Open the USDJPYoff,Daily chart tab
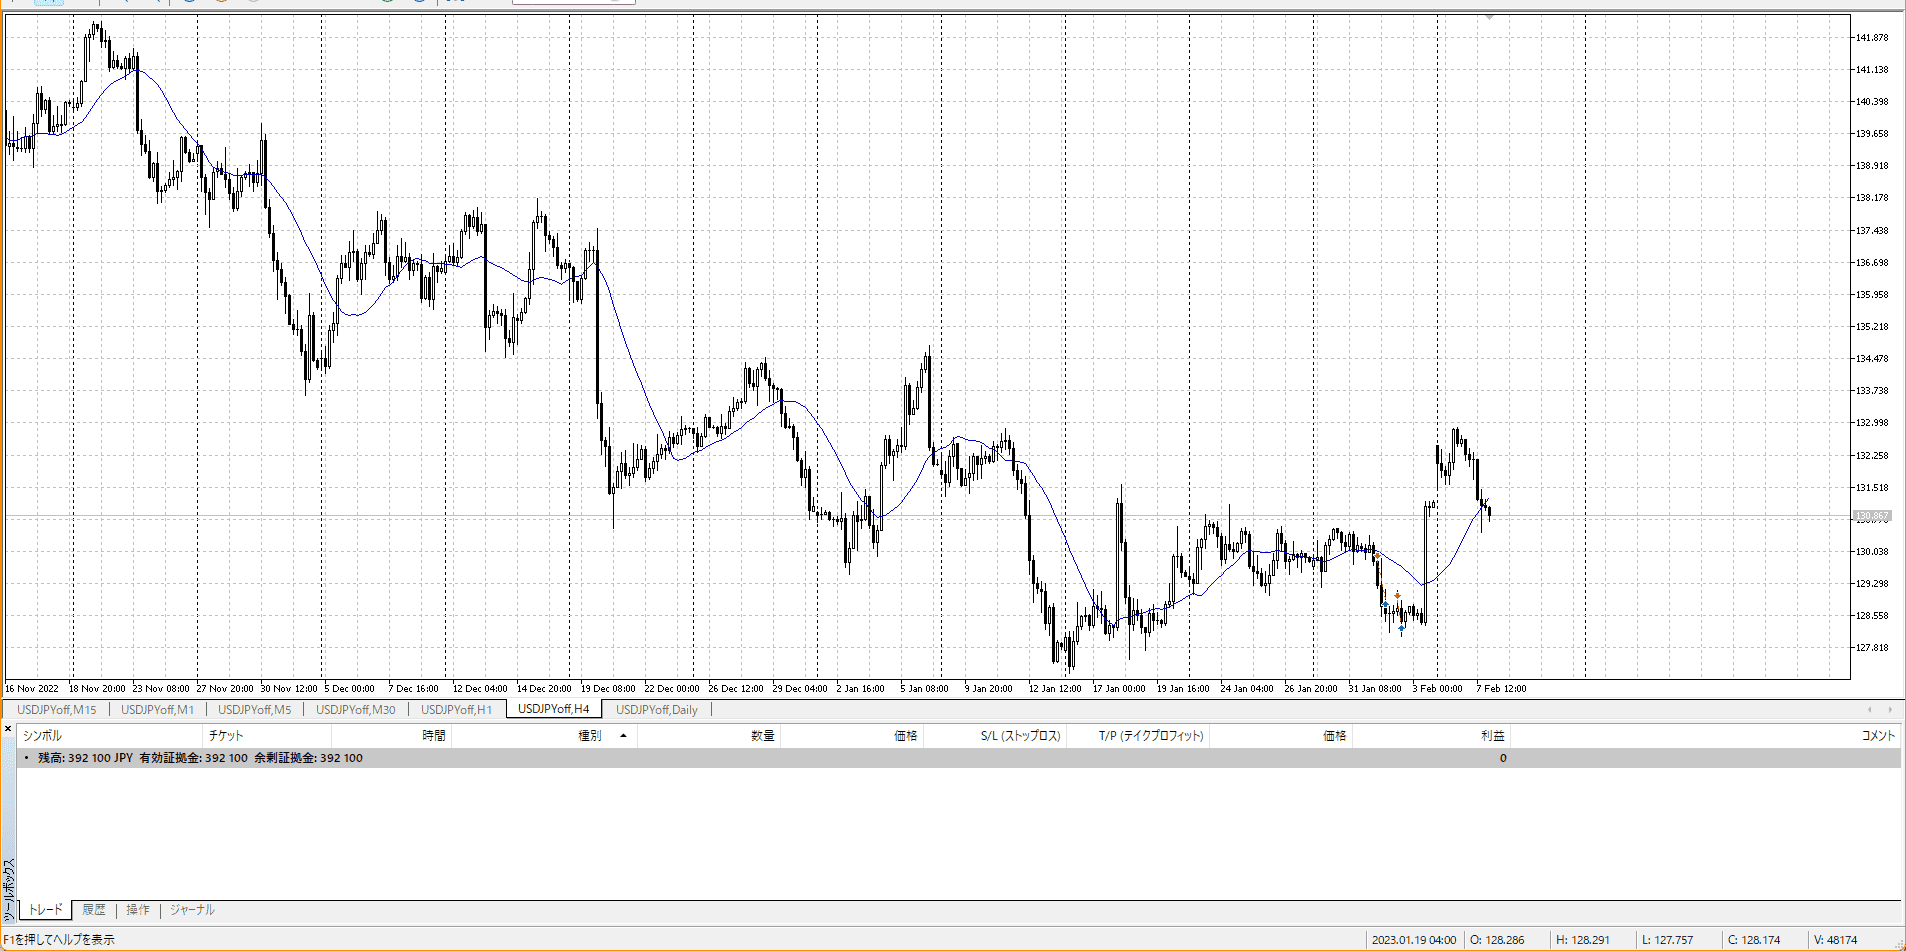Screen dimensions: 1906x951 coord(656,710)
